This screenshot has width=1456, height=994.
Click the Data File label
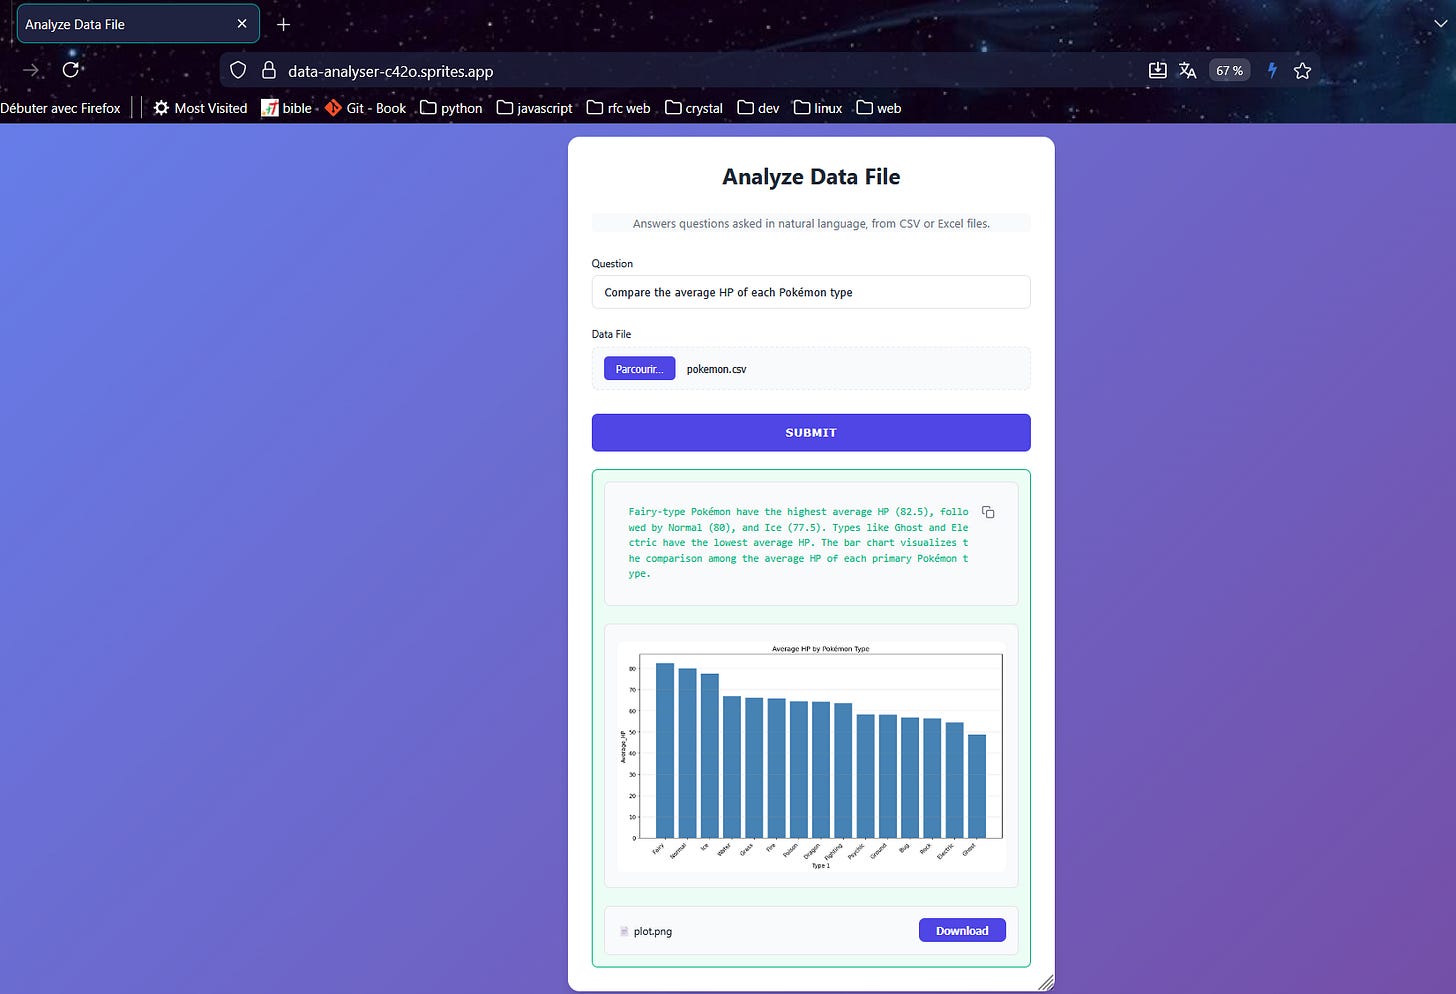click(x=611, y=334)
